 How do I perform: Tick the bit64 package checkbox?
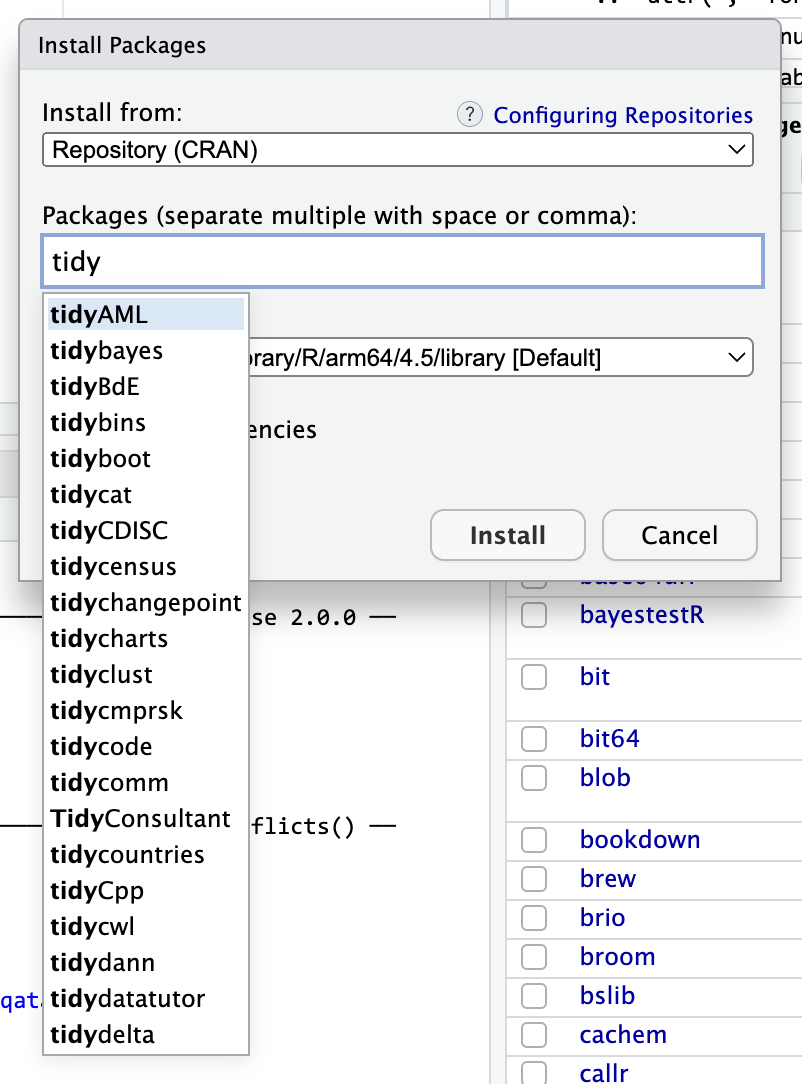pos(534,739)
